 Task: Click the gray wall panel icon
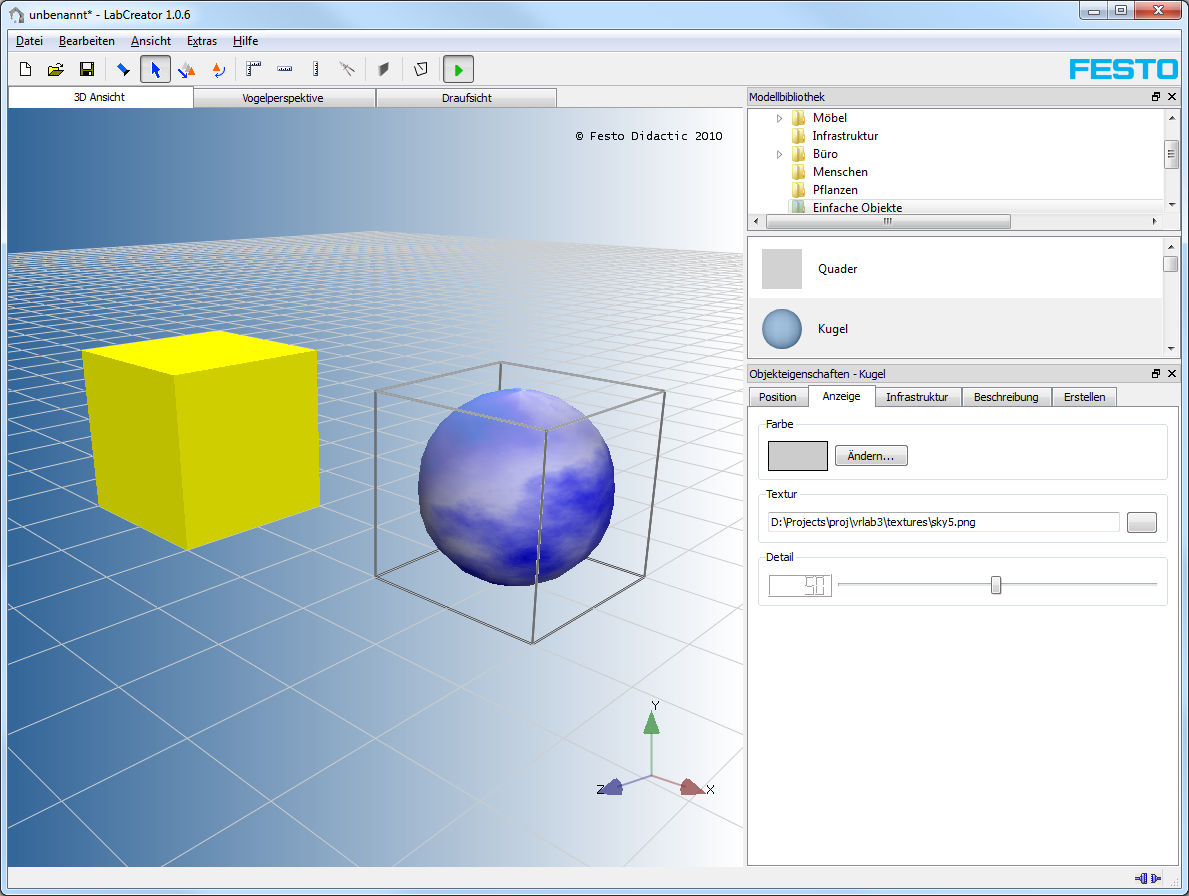coord(384,70)
